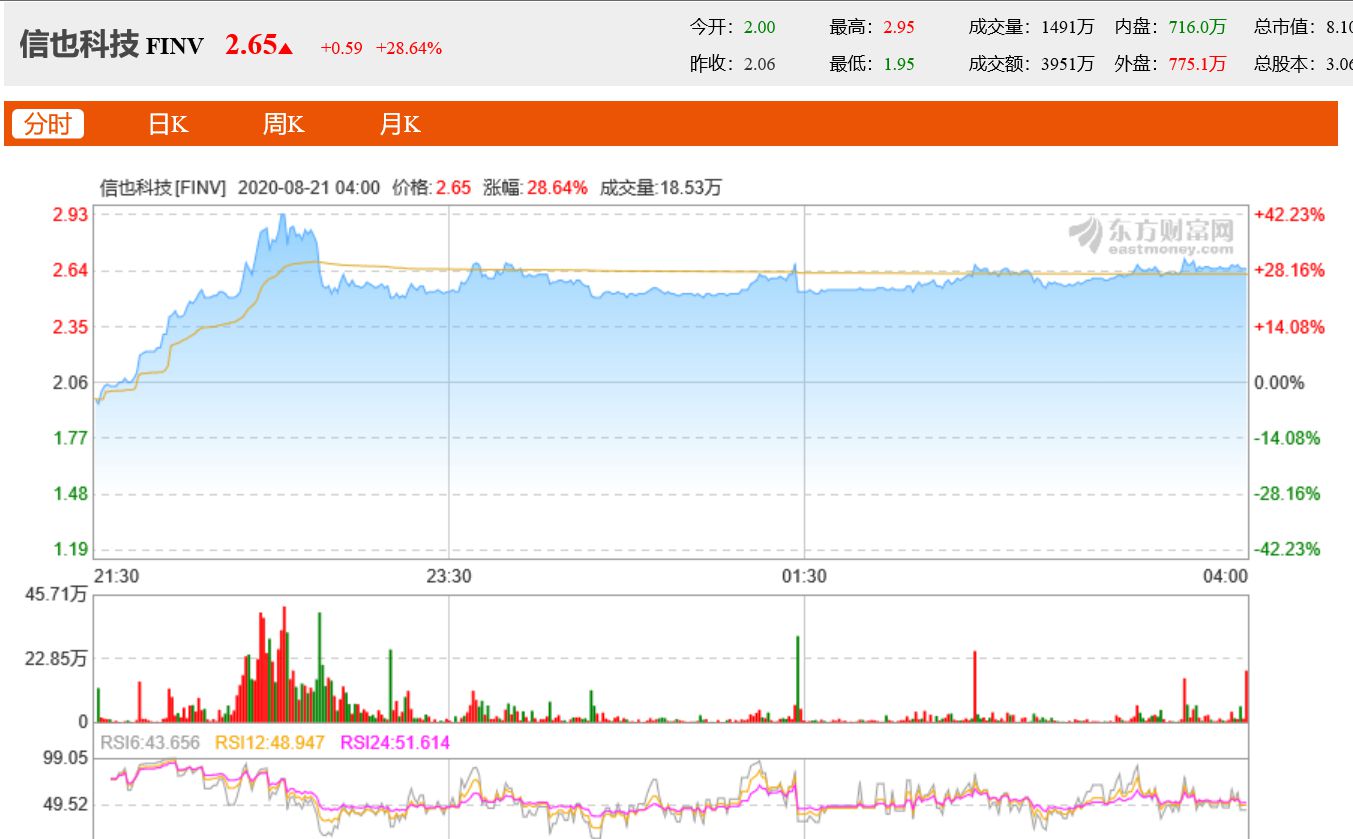Click the 涨幅 28.64% label above chart
Screen dimensions: 1353x839
click(x=535, y=187)
